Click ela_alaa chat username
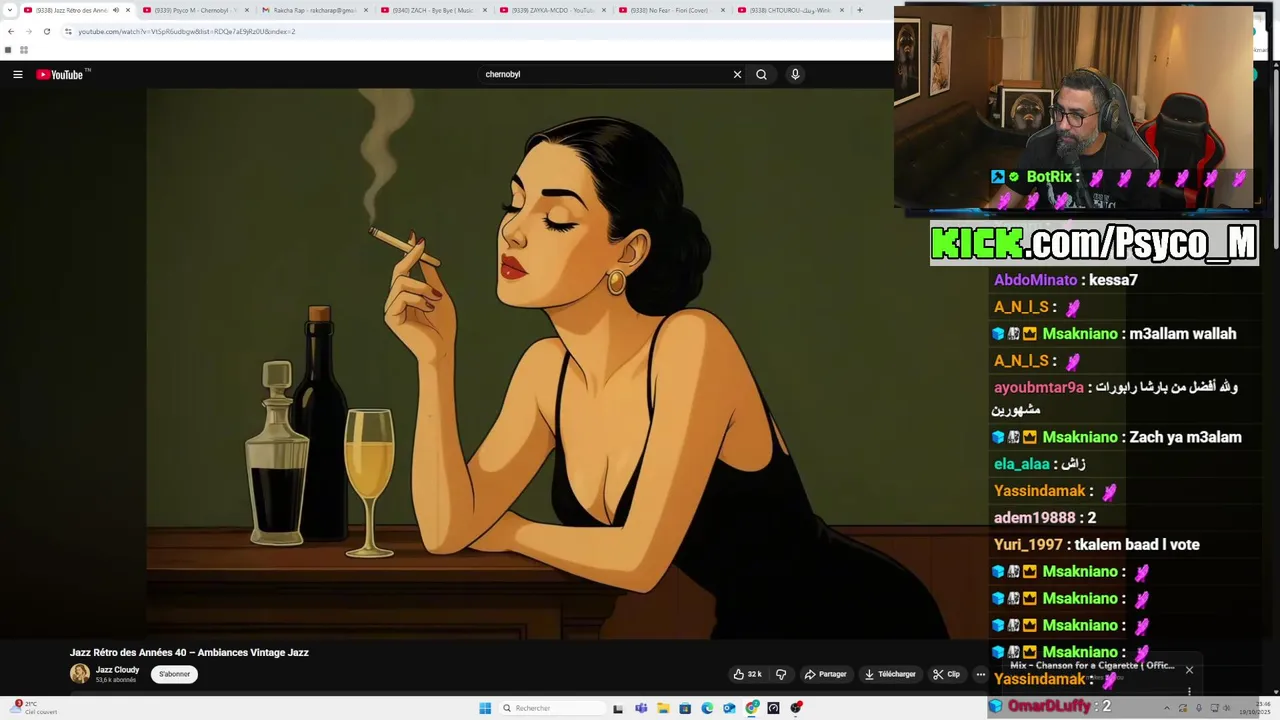The width and height of the screenshot is (1280, 720). 1022,464
